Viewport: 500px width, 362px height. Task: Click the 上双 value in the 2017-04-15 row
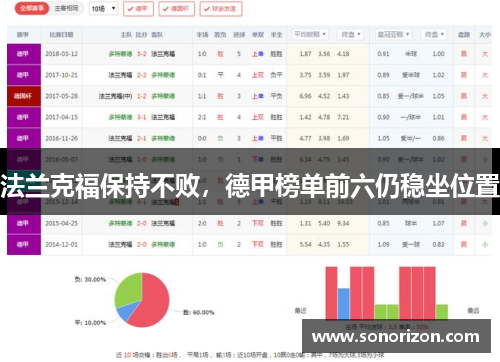258,117
